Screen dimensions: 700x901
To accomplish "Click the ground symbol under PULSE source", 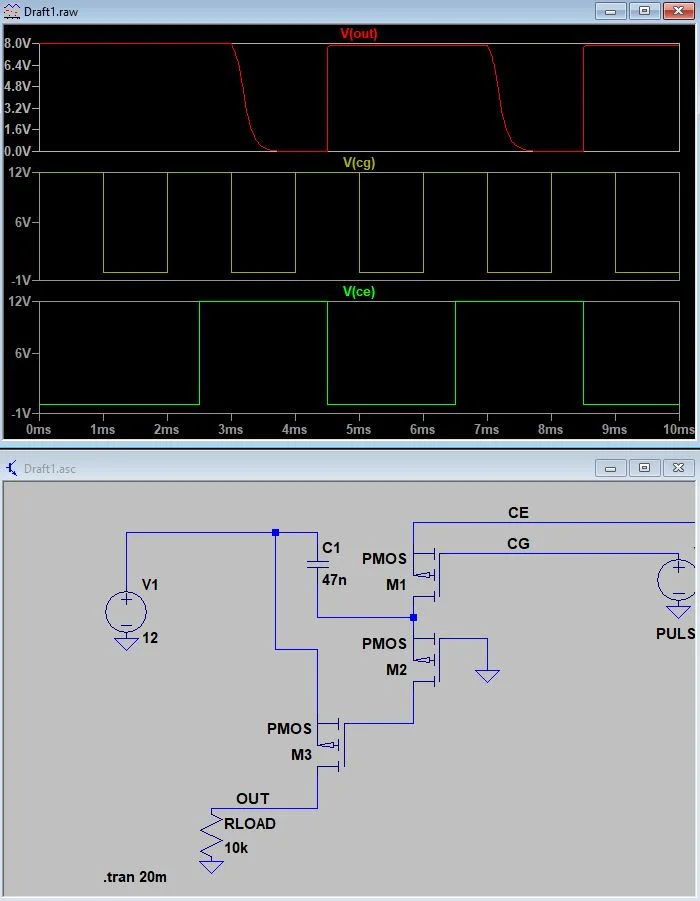I will tap(678, 612).
